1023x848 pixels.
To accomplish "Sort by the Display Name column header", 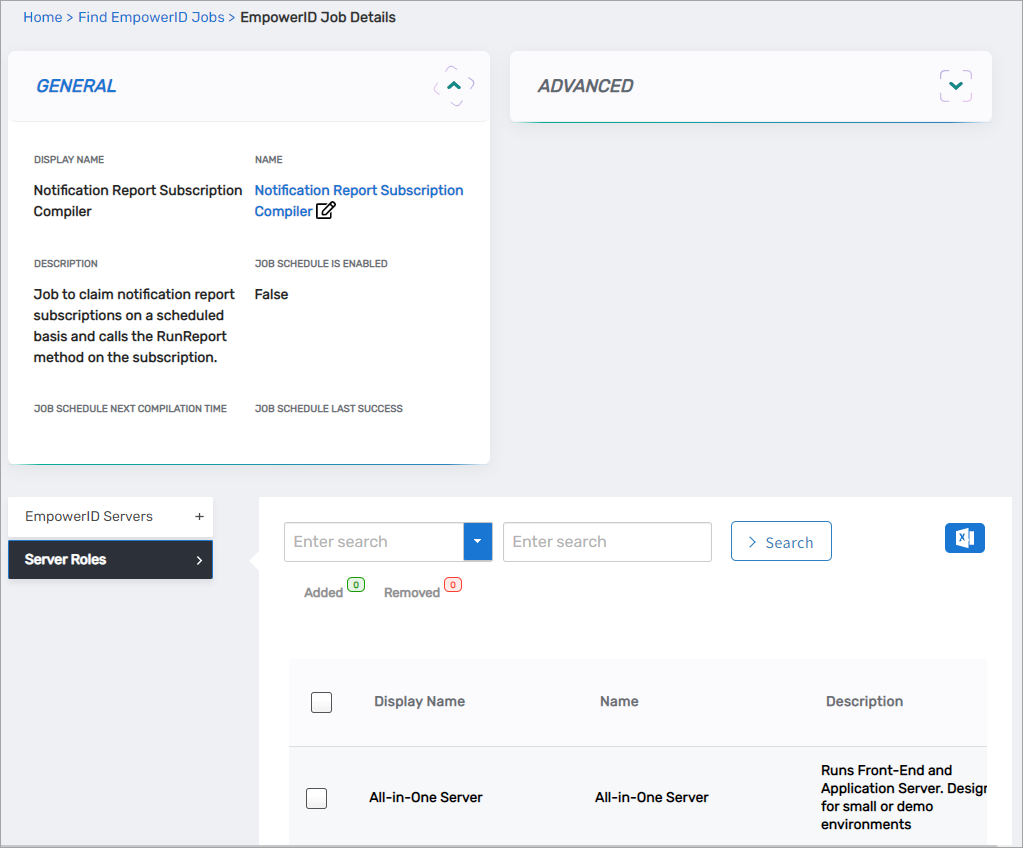I will click(419, 702).
